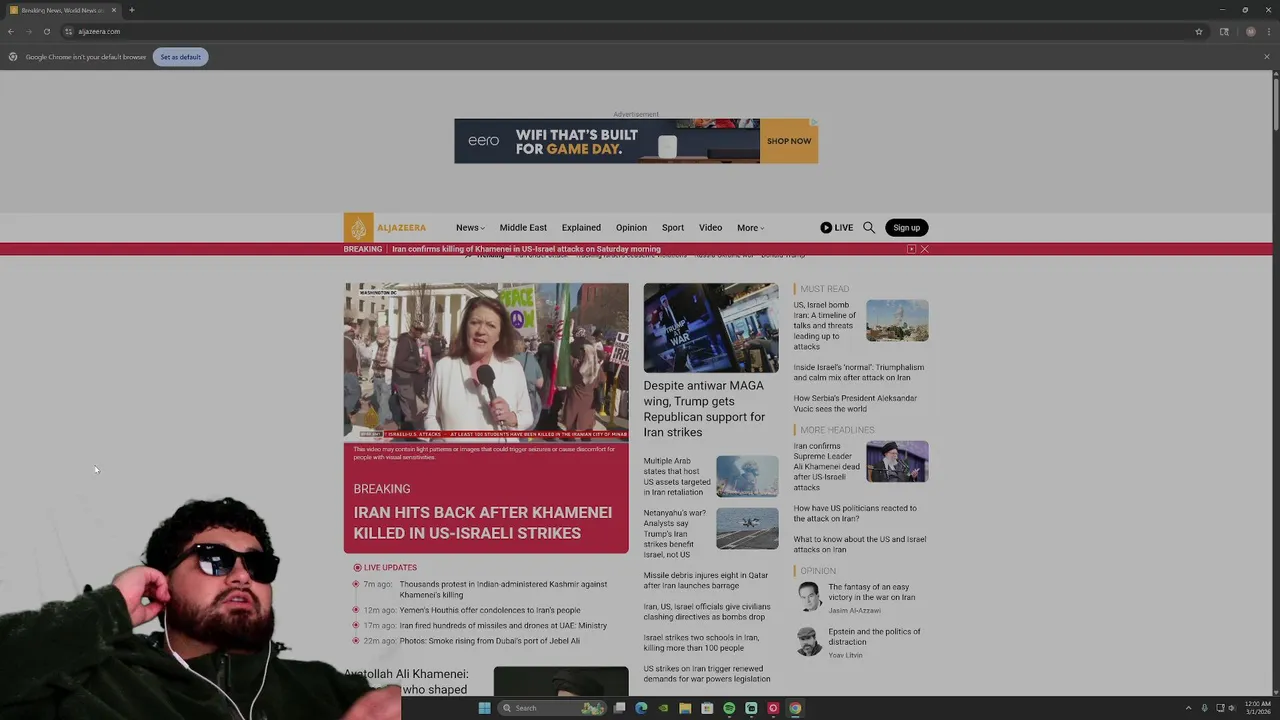Open File Explorer from taskbar
The image size is (1280, 720).
685,708
